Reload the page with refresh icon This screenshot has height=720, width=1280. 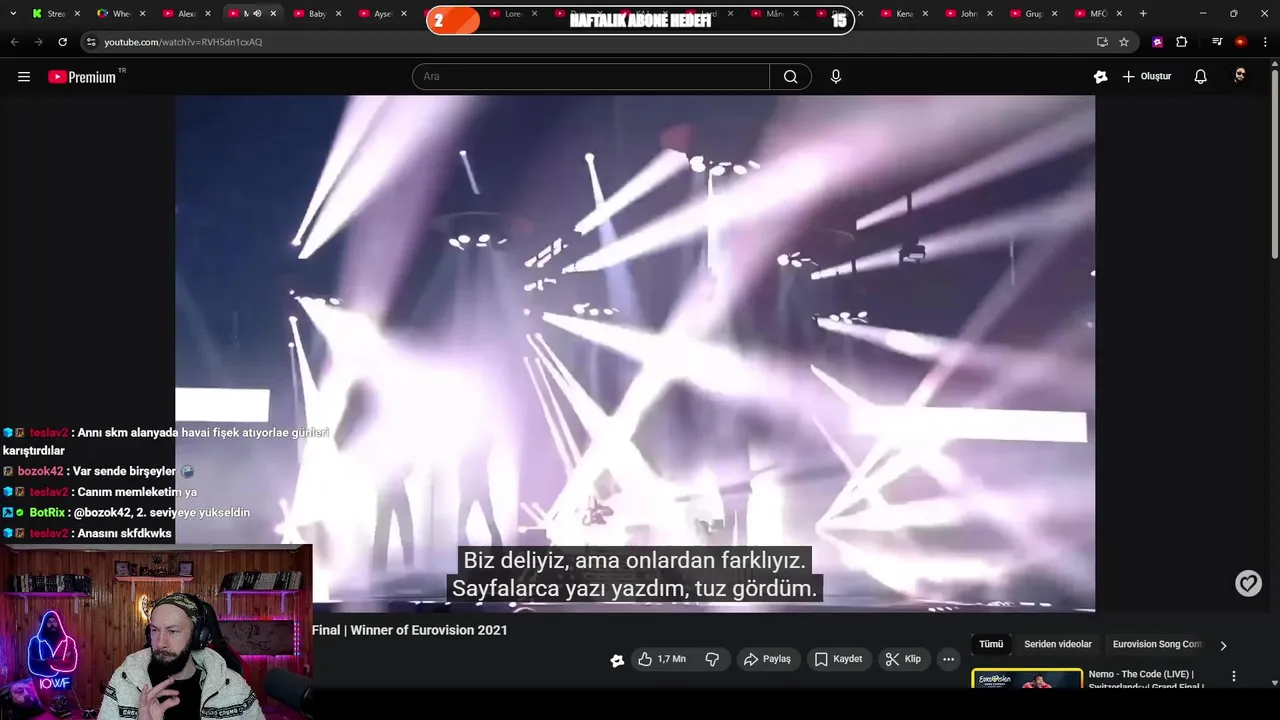tap(62, 42)
